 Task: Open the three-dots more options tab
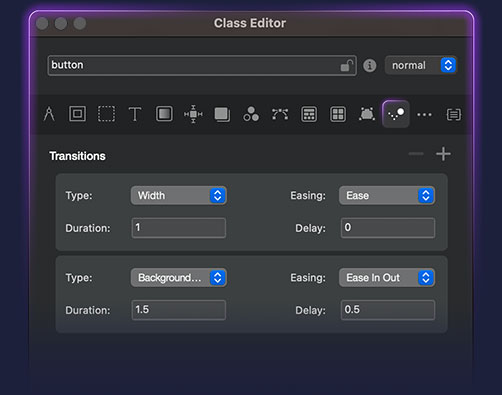tap(424, 115)
